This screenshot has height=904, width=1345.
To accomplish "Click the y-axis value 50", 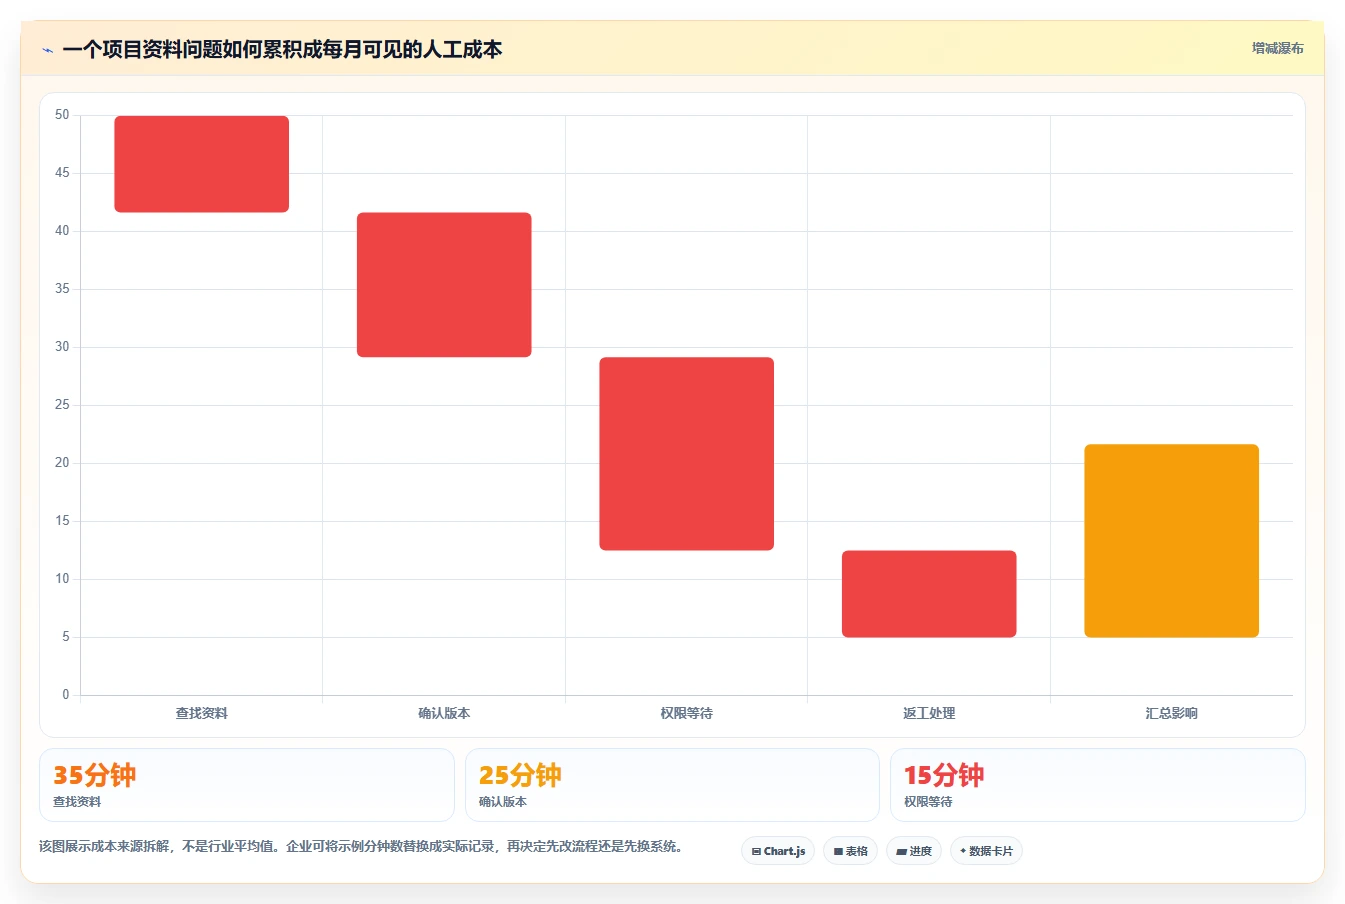I will [x=62, y=115].
